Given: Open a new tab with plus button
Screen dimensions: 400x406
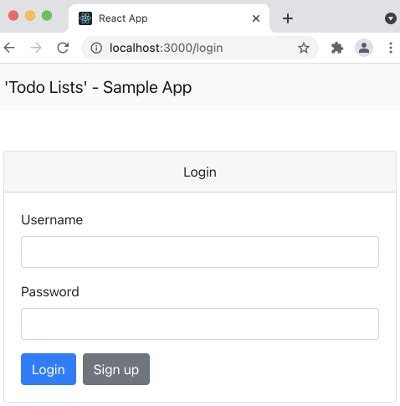Looking at the screenshot, I should click(288, 19).
